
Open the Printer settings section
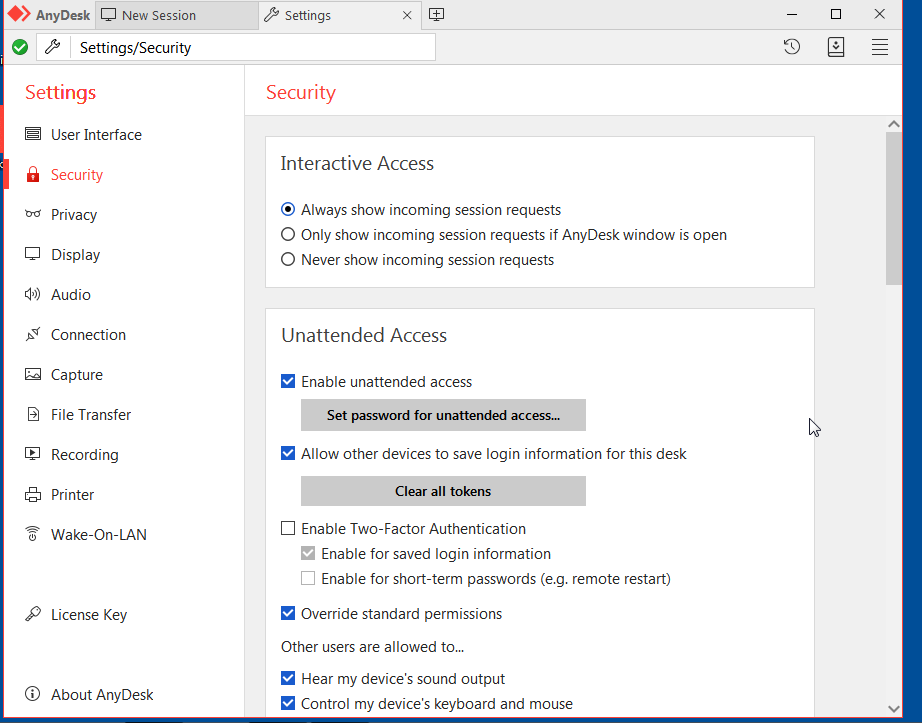[x=72, y=495]
